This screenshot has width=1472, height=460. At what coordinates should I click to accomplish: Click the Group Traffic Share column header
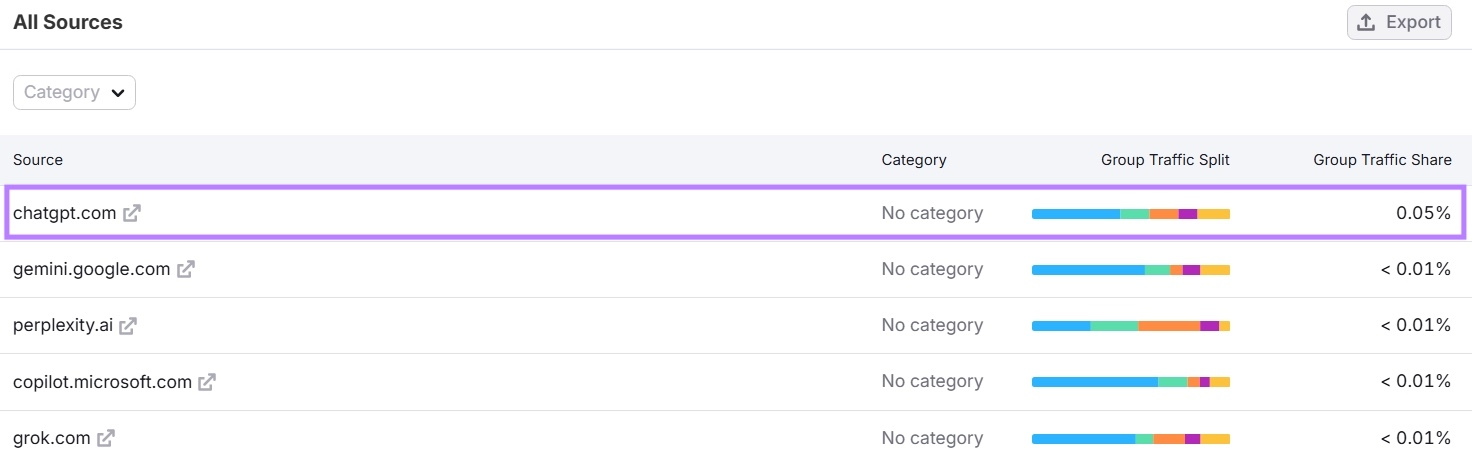pos(1382,160)
